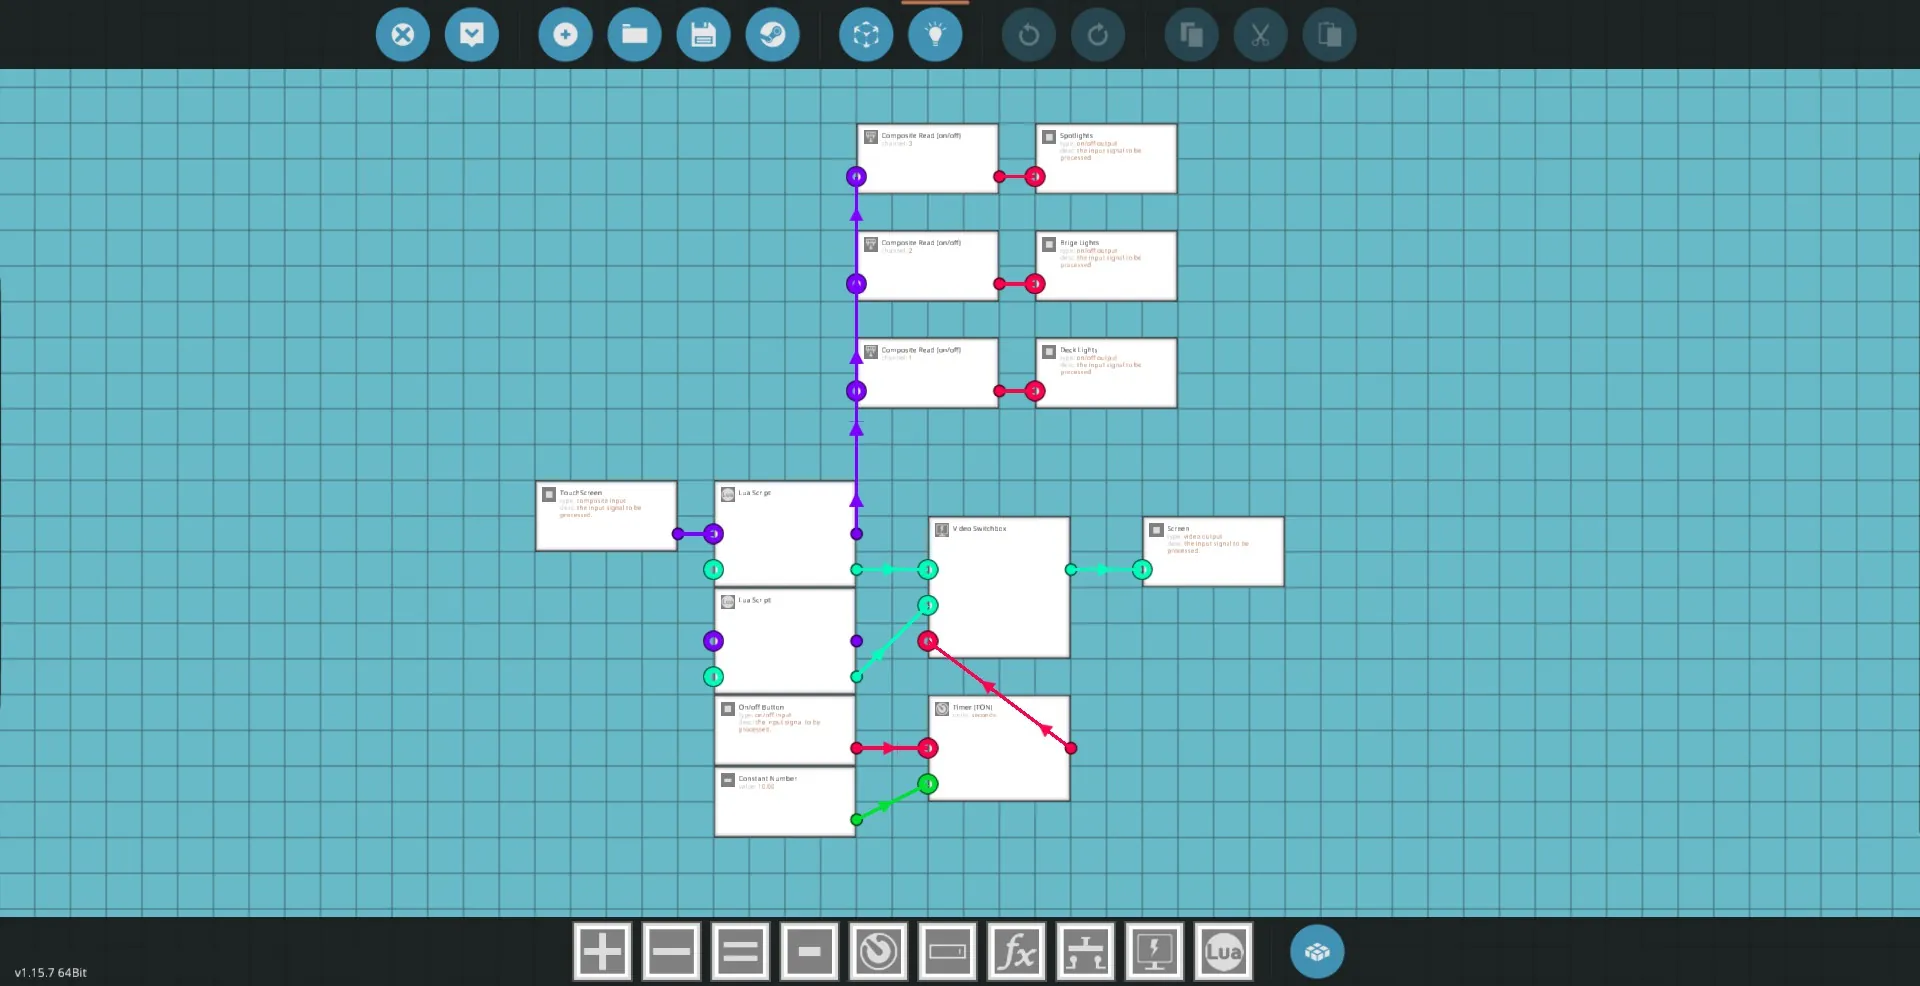Expand the dropdown arrow button in top toolbar
Viewport: 1920px width, 986px height.
pos(471,35)
